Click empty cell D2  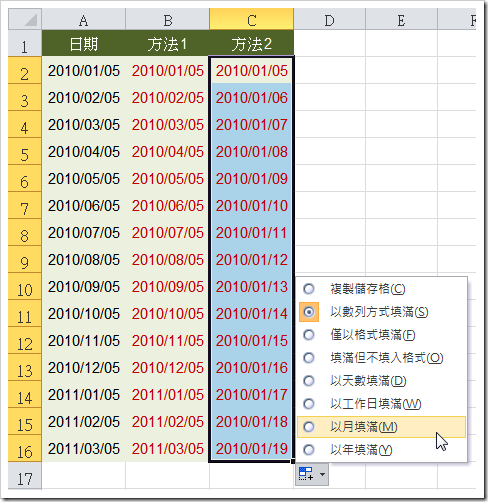coord(330,70)
